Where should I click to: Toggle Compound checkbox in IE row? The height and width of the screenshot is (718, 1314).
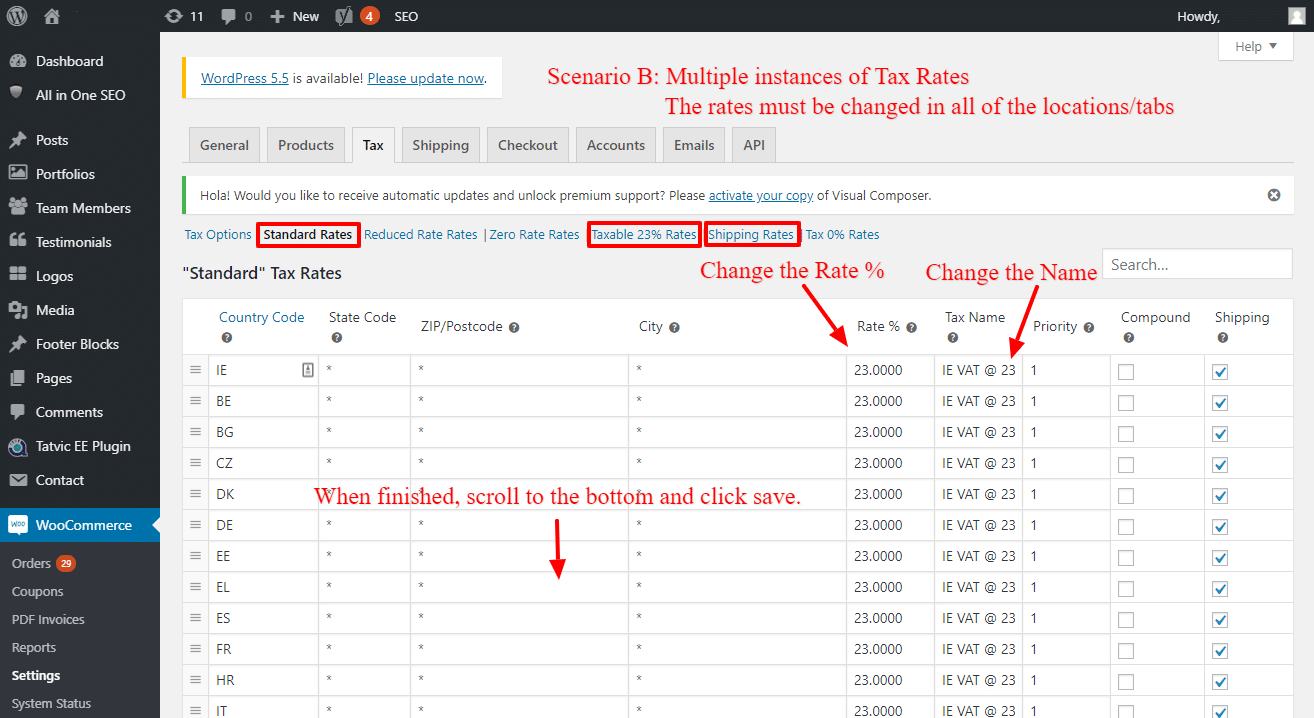click(1126, 371)
